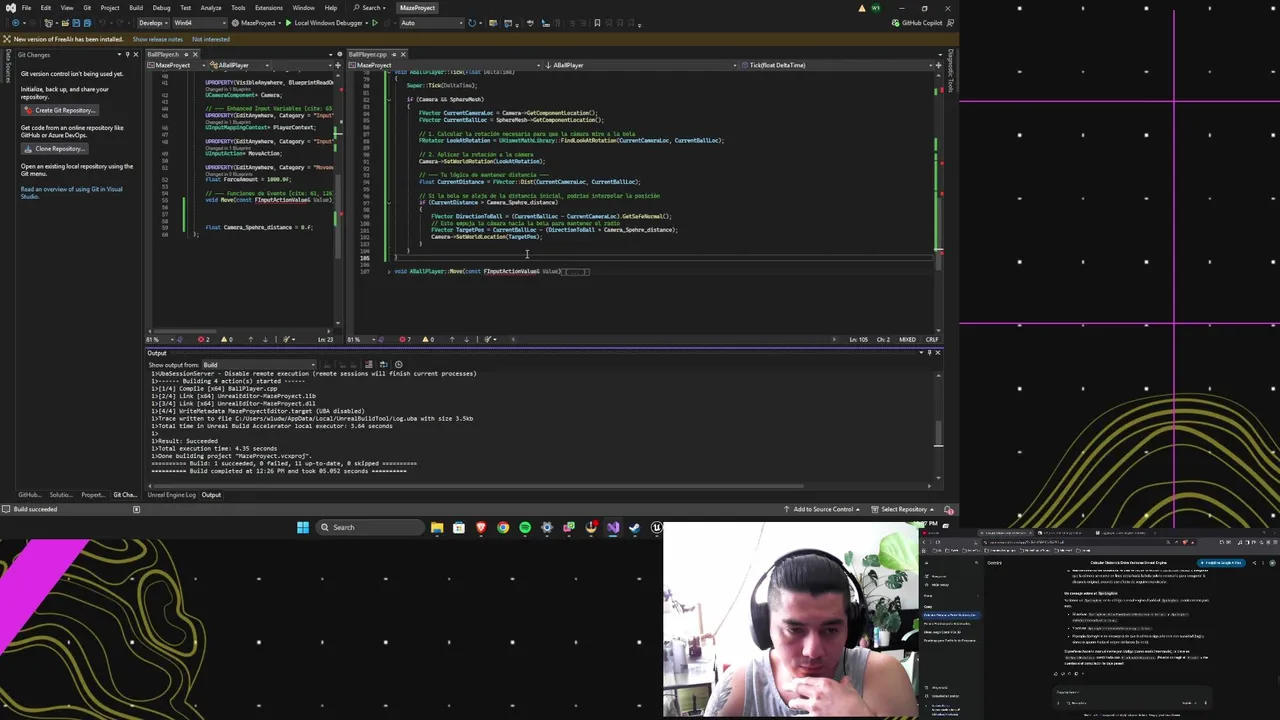This screenshot has height=720, width=1280.
Task: Open the Tick(float DeltaTime) member dropdown
Action: pos(840,65)
